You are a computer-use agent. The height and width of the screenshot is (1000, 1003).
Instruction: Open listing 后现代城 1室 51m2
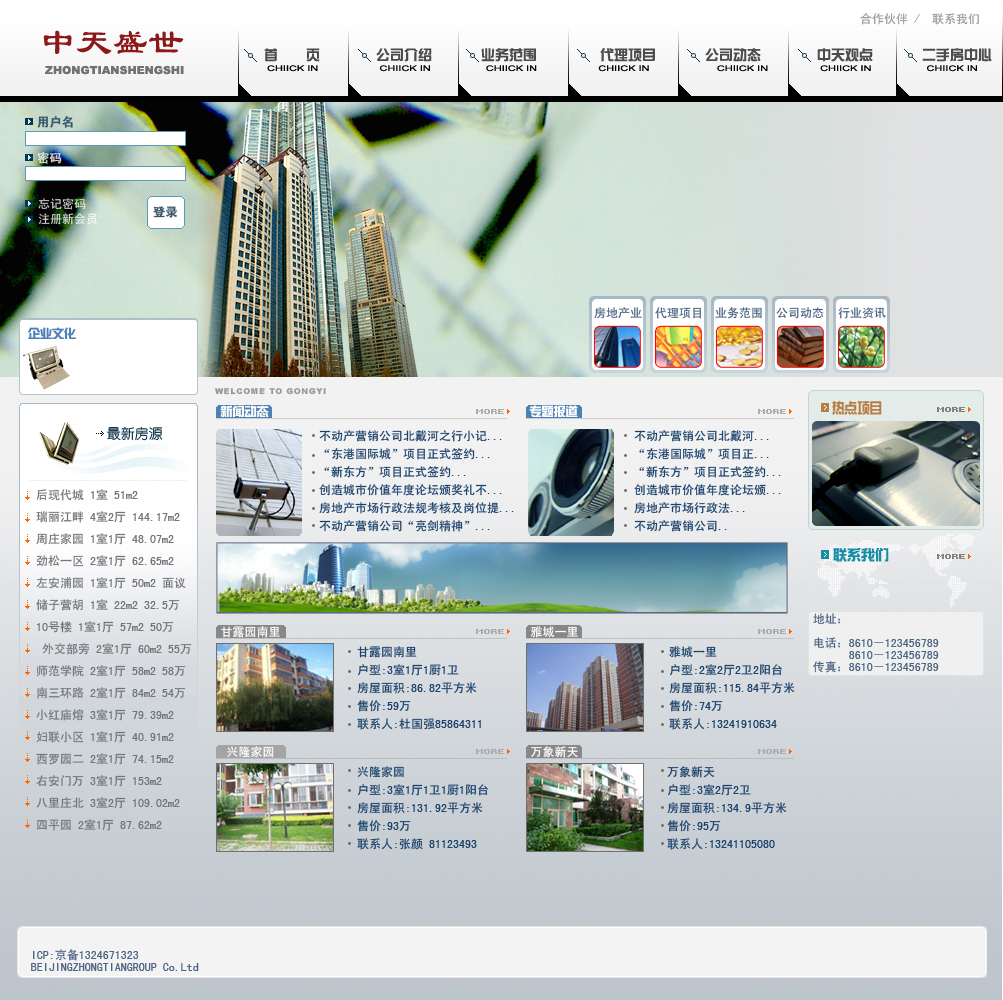(87, 495)
